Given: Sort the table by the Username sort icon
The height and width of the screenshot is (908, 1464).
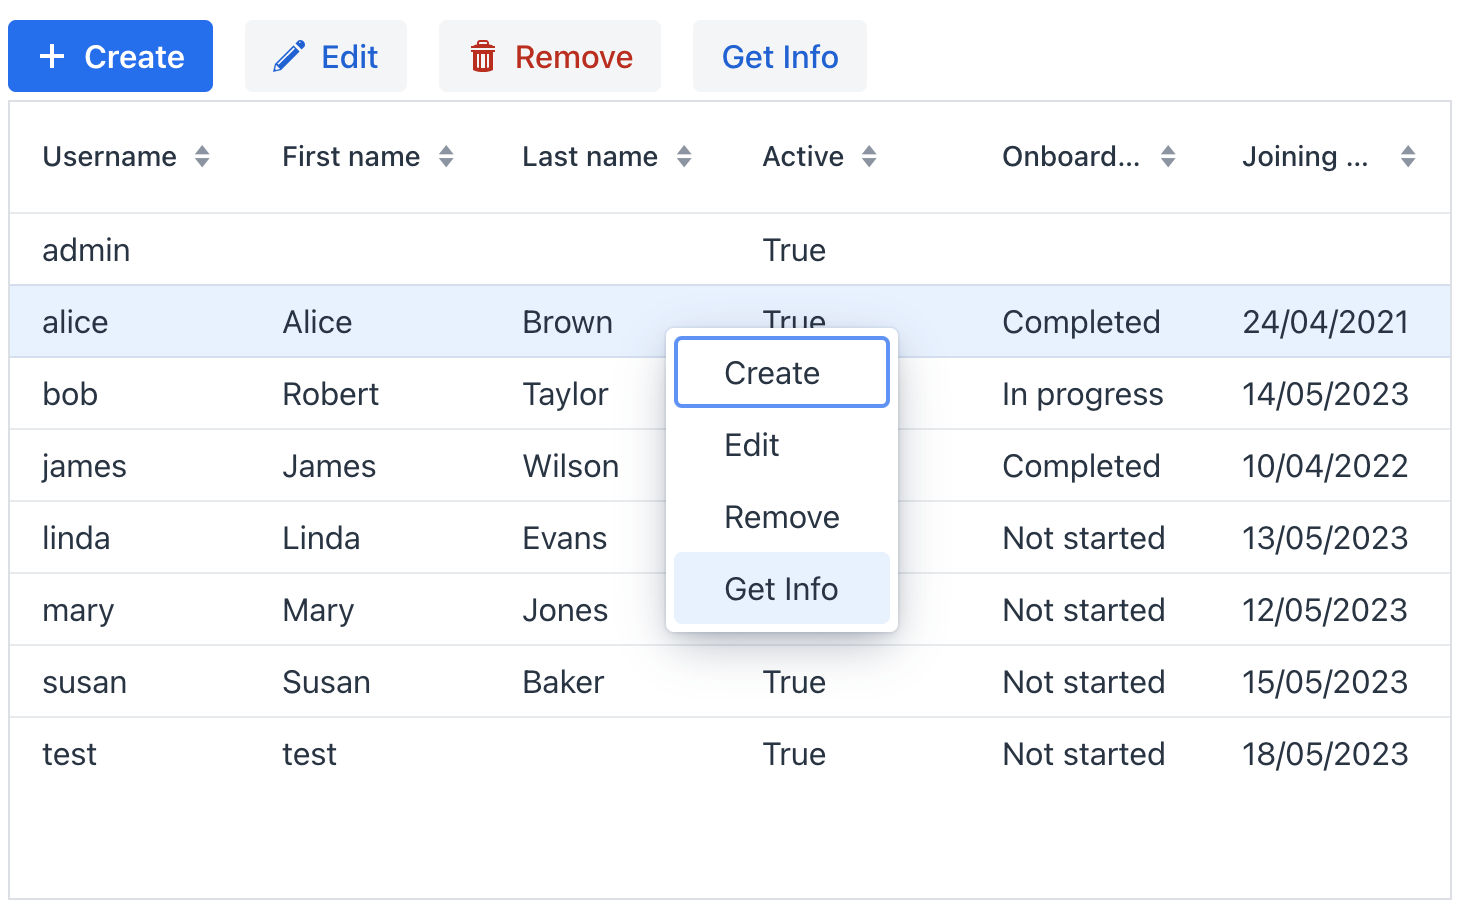Looking at the screenshot, I should point(202,157).
